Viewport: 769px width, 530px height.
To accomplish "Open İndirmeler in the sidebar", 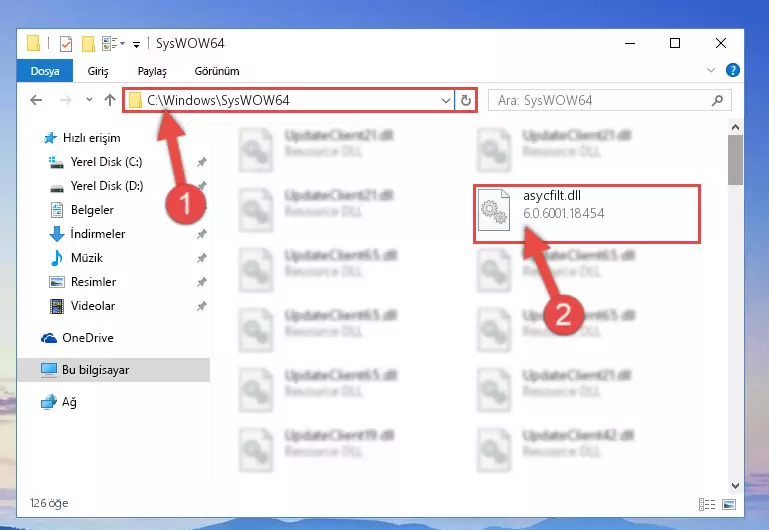I will 98,234.
